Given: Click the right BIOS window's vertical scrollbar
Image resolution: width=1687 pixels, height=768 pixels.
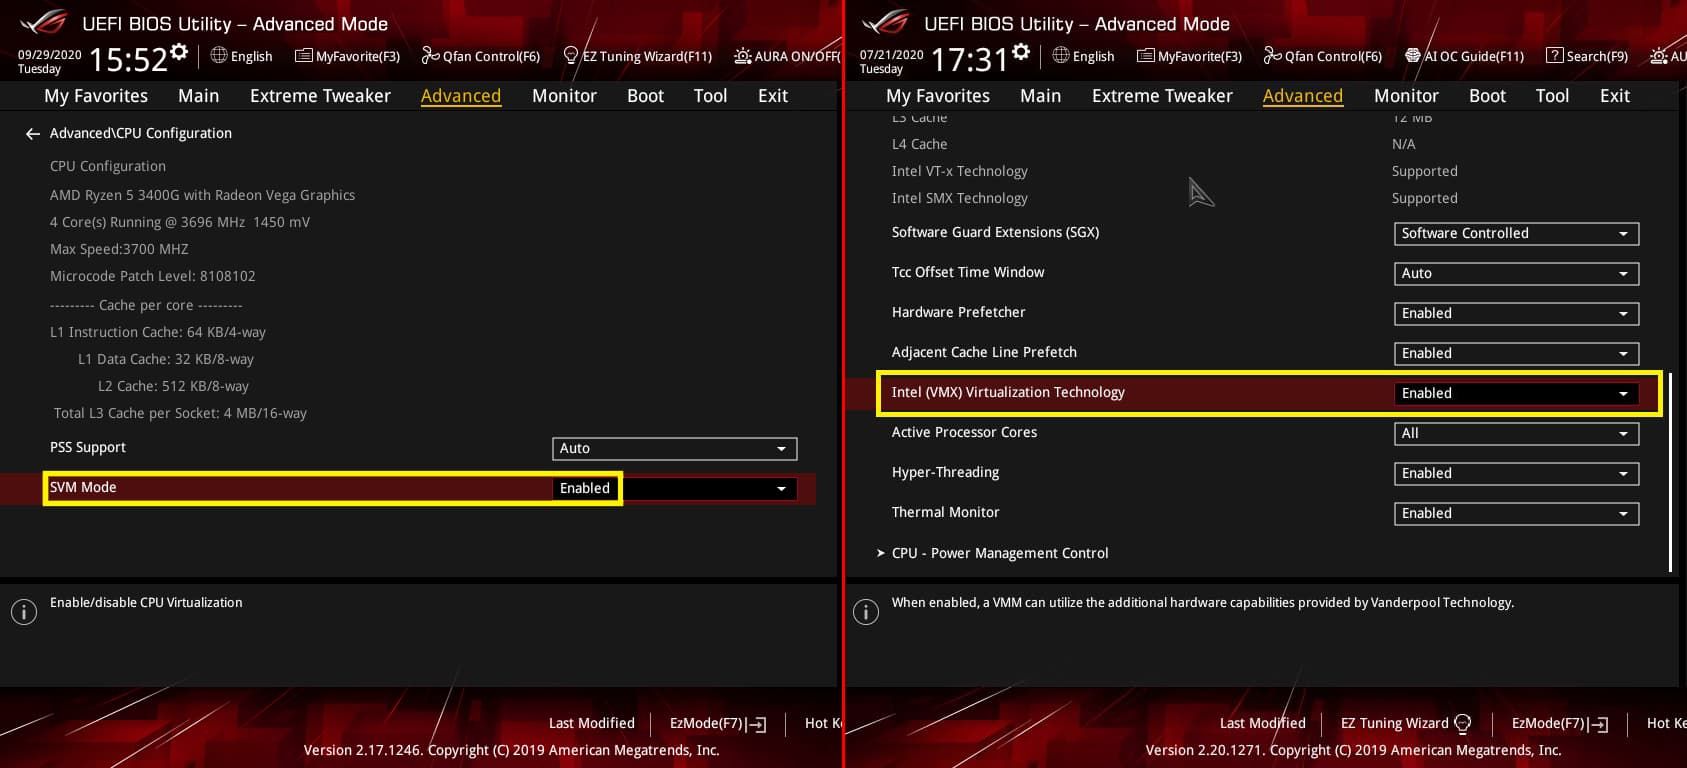Looking at the screenshot, I should pyautogui.click(x=1670, y=472).
